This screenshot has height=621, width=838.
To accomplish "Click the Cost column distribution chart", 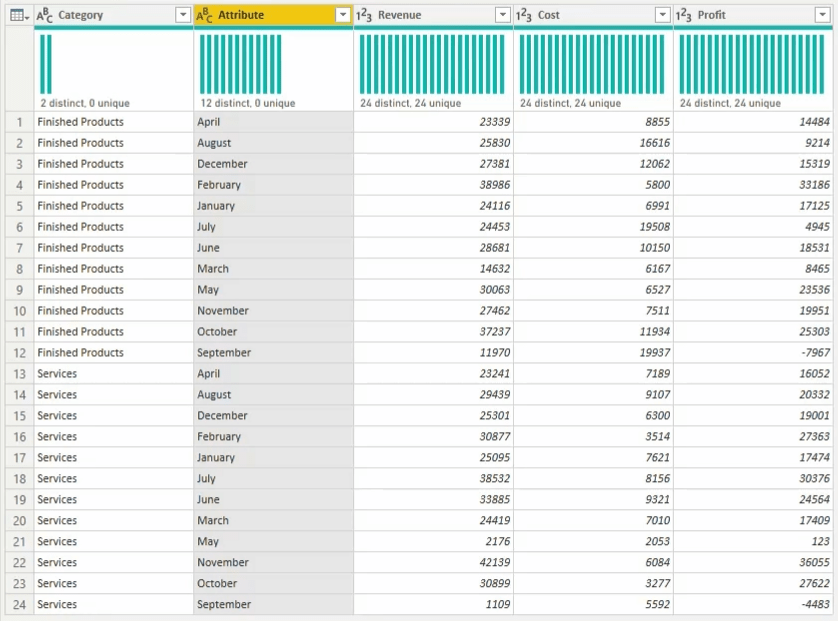I will 593,65.
